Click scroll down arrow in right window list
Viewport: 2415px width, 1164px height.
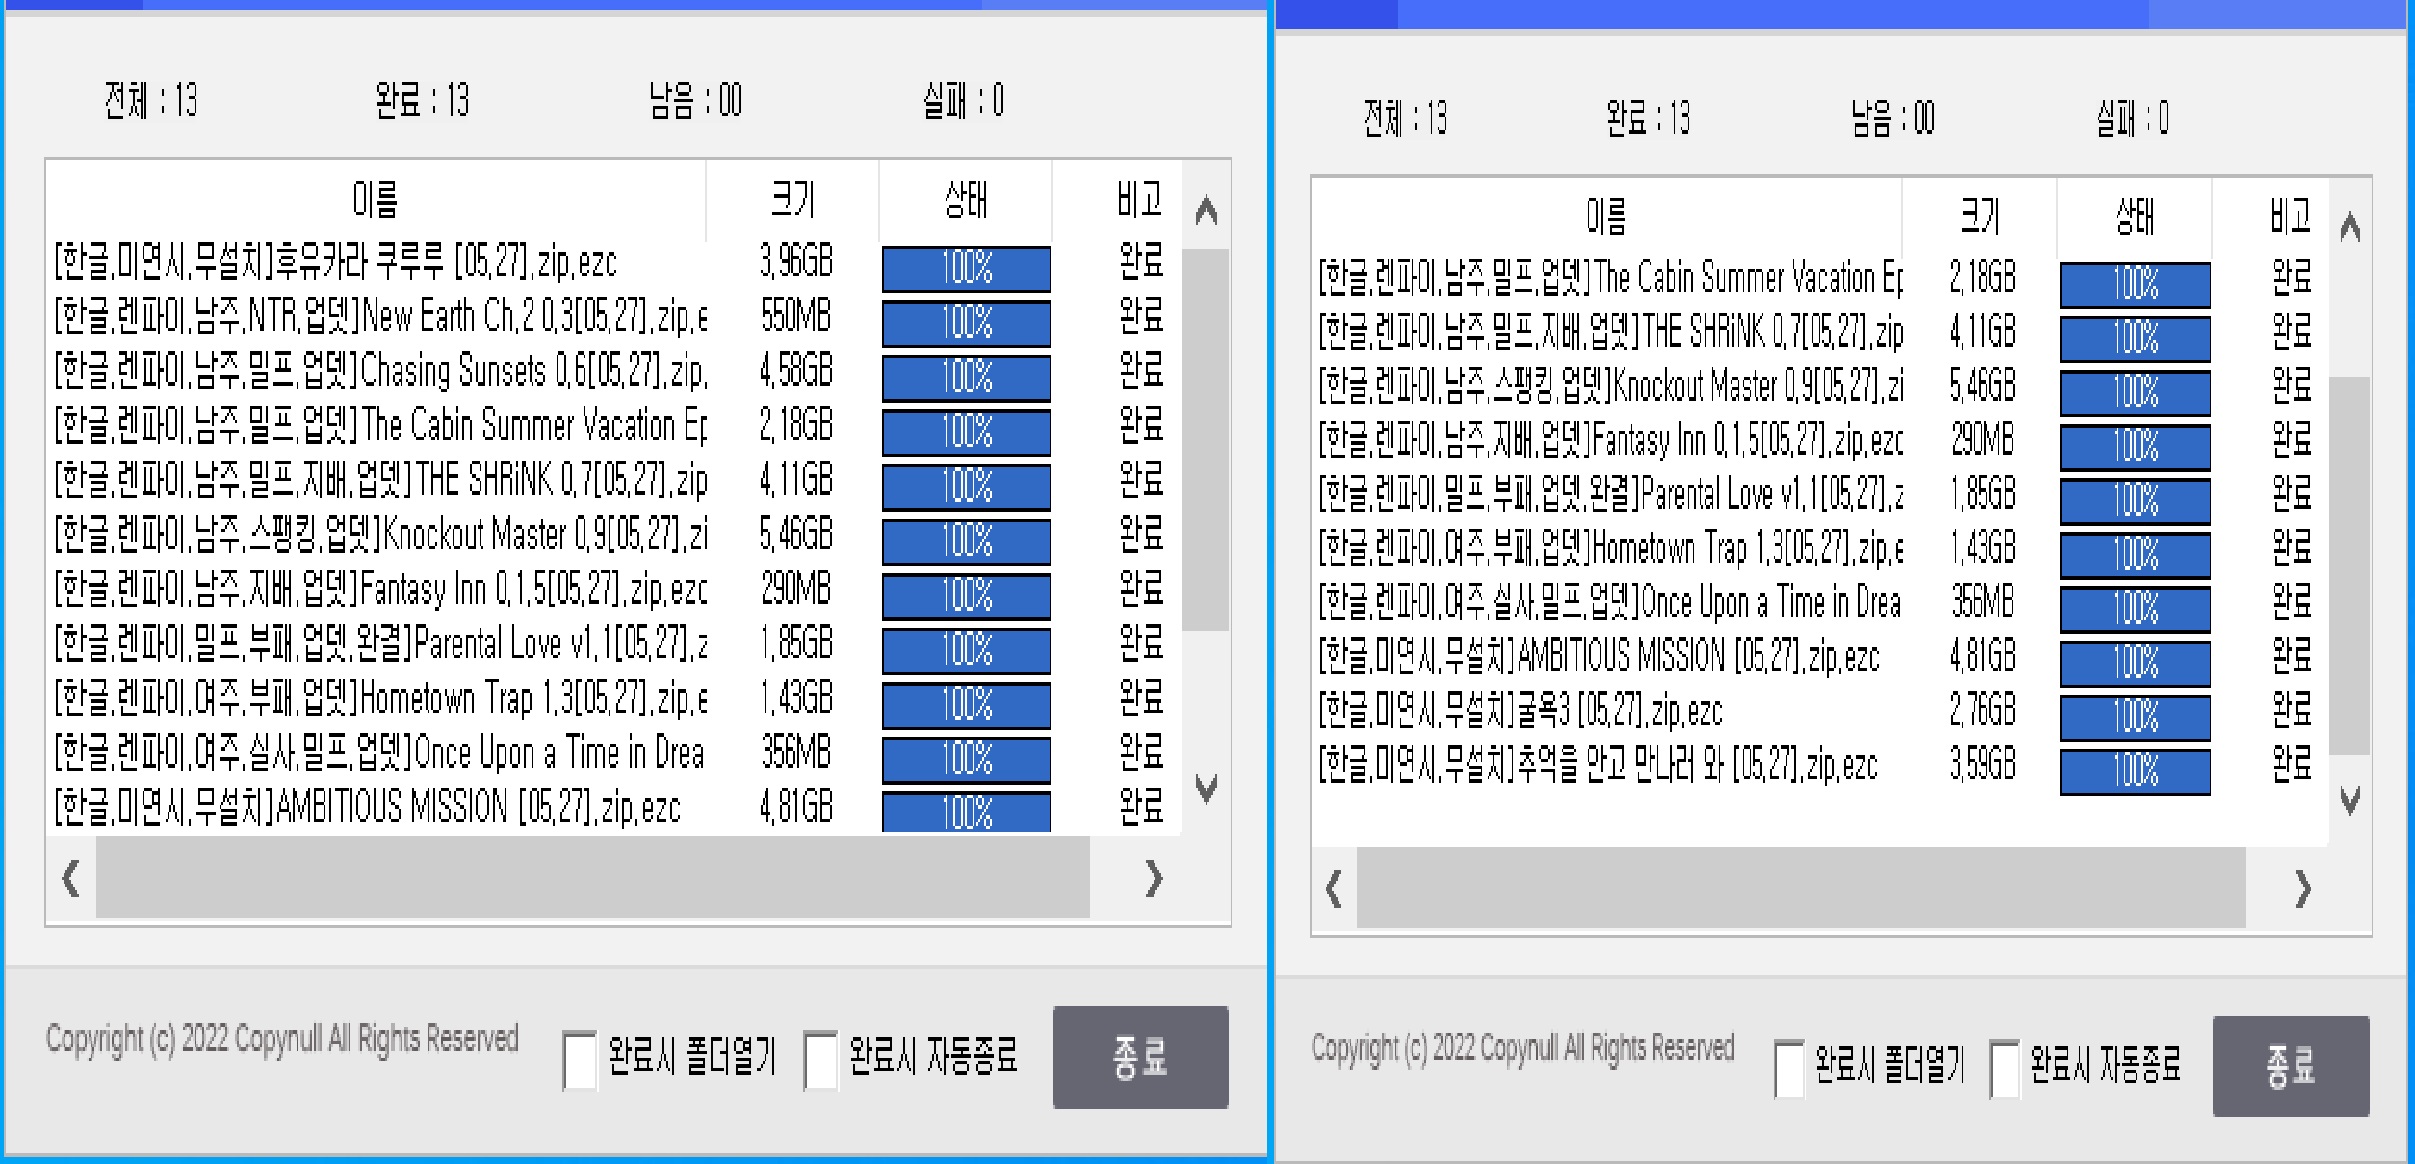(2350, 800)
